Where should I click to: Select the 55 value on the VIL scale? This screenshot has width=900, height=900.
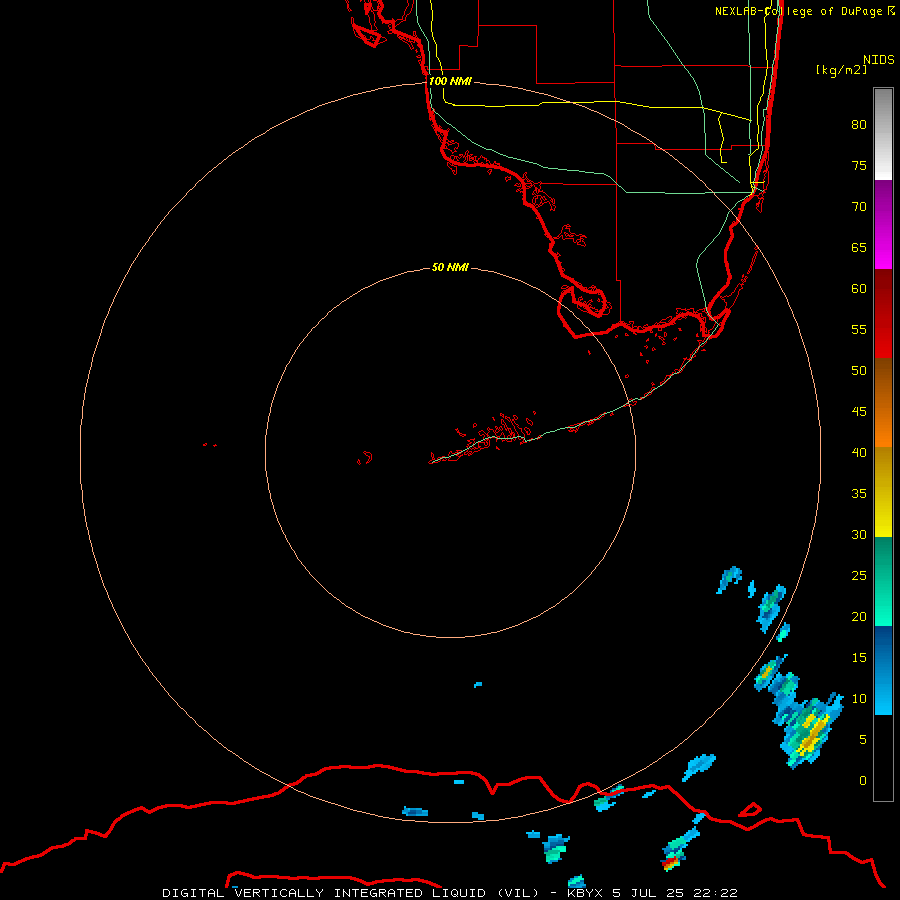pos(859,329)
